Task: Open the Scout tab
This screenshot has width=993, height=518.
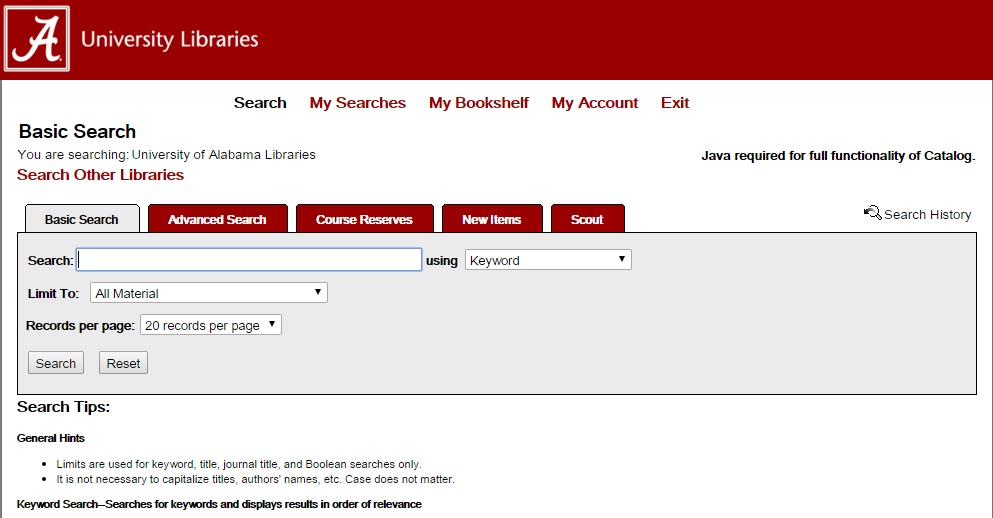Action: coord(587,219)
